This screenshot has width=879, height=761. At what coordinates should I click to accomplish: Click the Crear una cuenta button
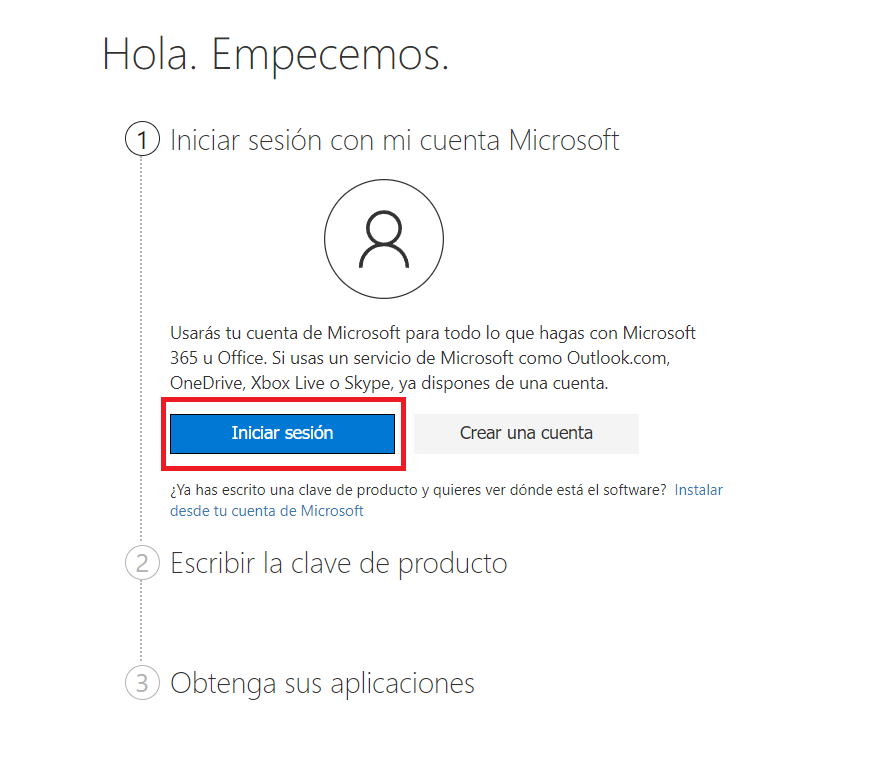[x=526, y=433]
